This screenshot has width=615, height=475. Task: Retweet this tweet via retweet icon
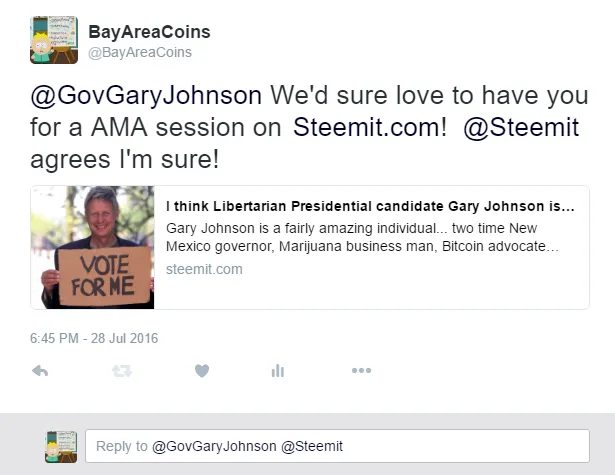point(122,371)
